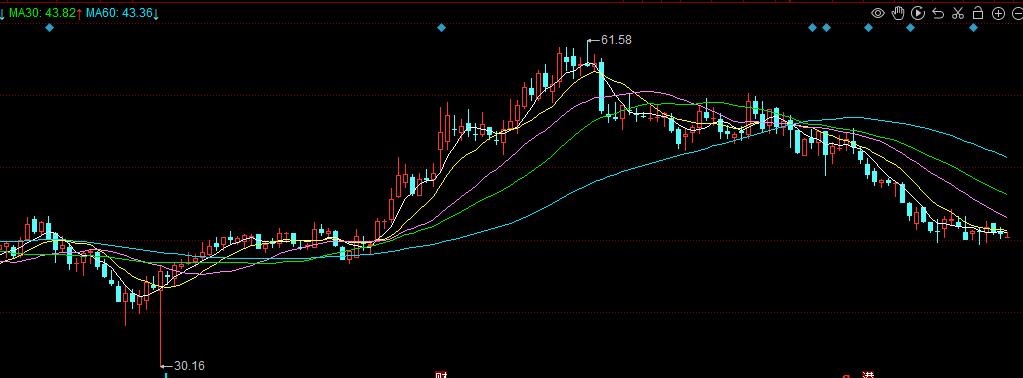Click the 61.58 high price label
The width and height of the screenshot is (1023, 378).
[x=616, y=40]
